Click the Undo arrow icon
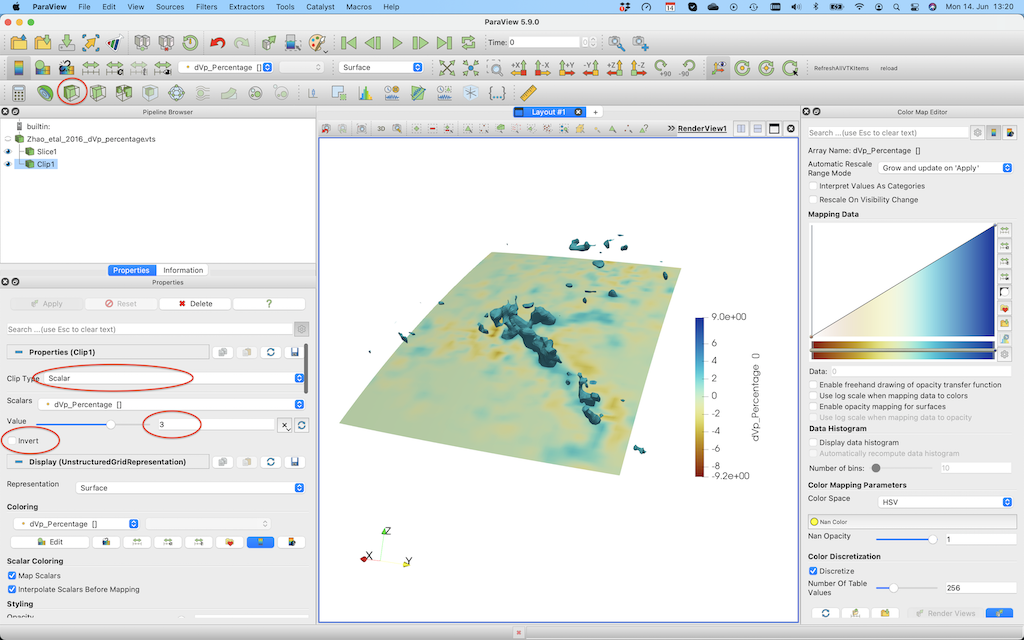This screenshot has height=640, width=1024. (x=217, y=43)
